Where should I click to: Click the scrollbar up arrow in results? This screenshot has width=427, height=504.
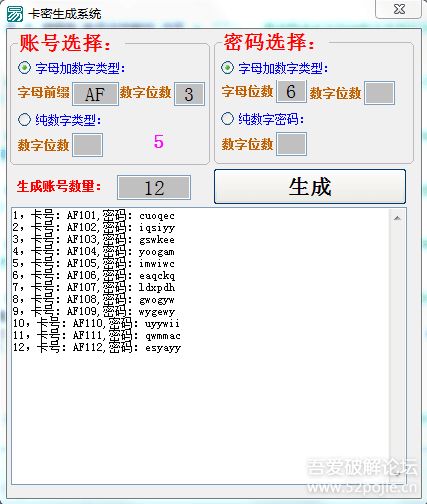[x=397, y=218]
